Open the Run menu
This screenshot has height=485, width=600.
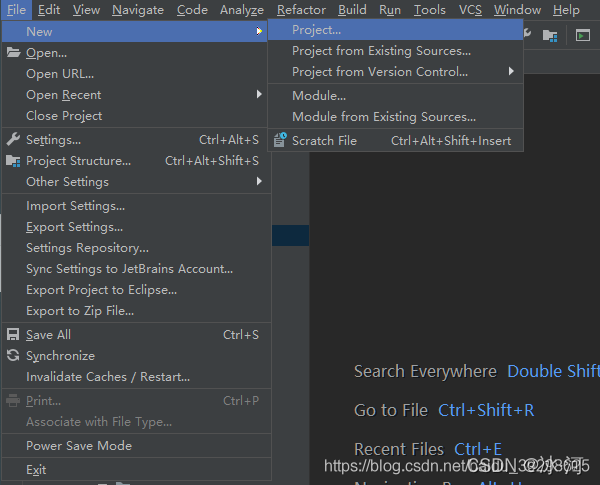click(390, 10)
